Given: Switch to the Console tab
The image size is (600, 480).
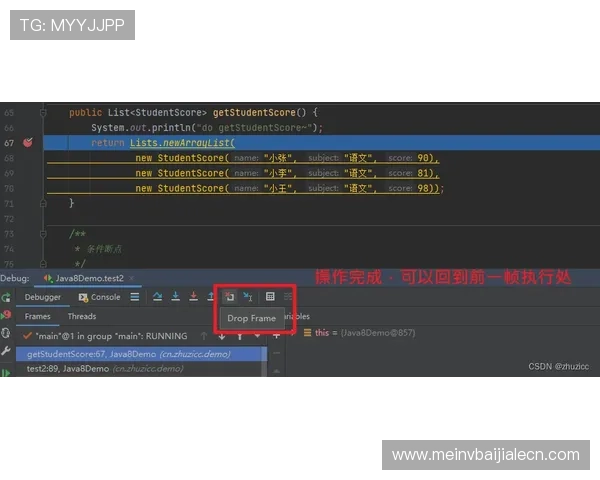Looking at the screenshot, I should 99,297.
